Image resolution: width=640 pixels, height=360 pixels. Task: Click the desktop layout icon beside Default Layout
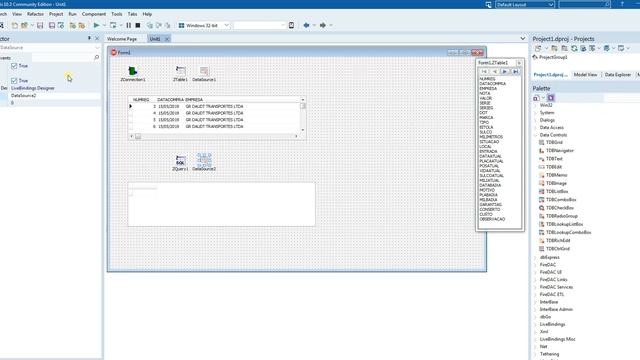(x=488, y=4)
